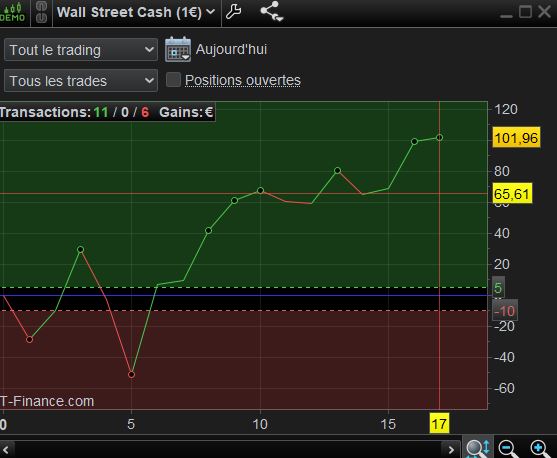The width and height of the screenshot is (557, 458).
Task: Open the Wall Street Cash instrument dropdown
Action: pyautogui.click(x=136, y=12)
